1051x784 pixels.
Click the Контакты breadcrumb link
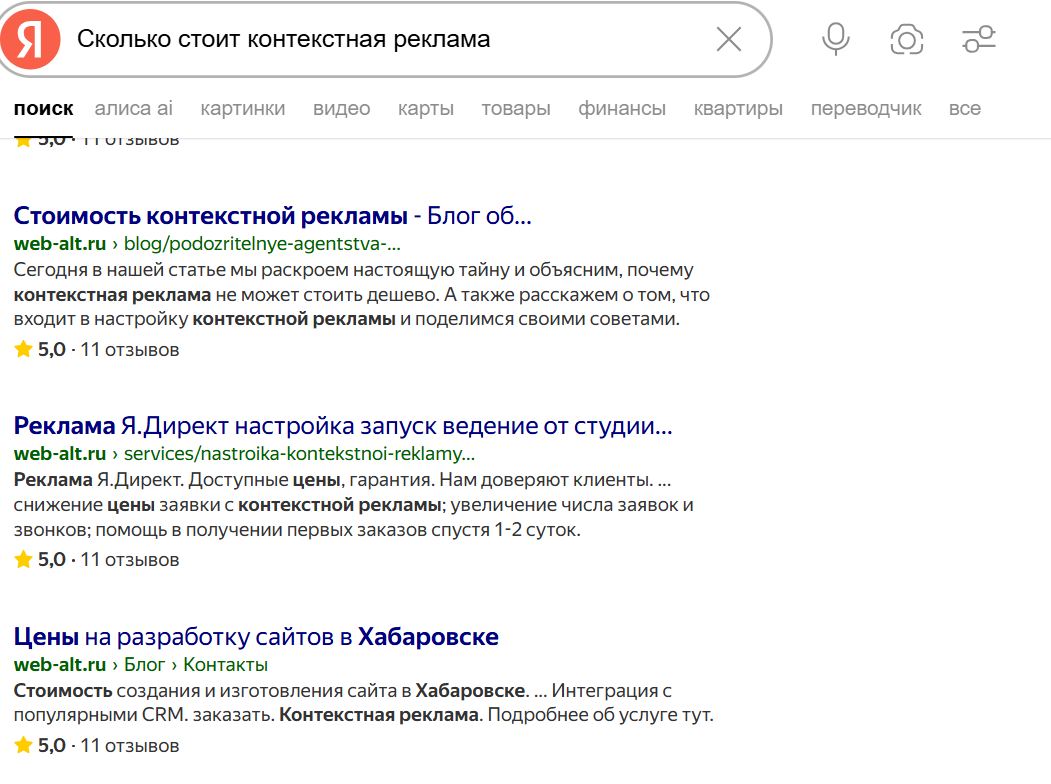pos(225,665)
